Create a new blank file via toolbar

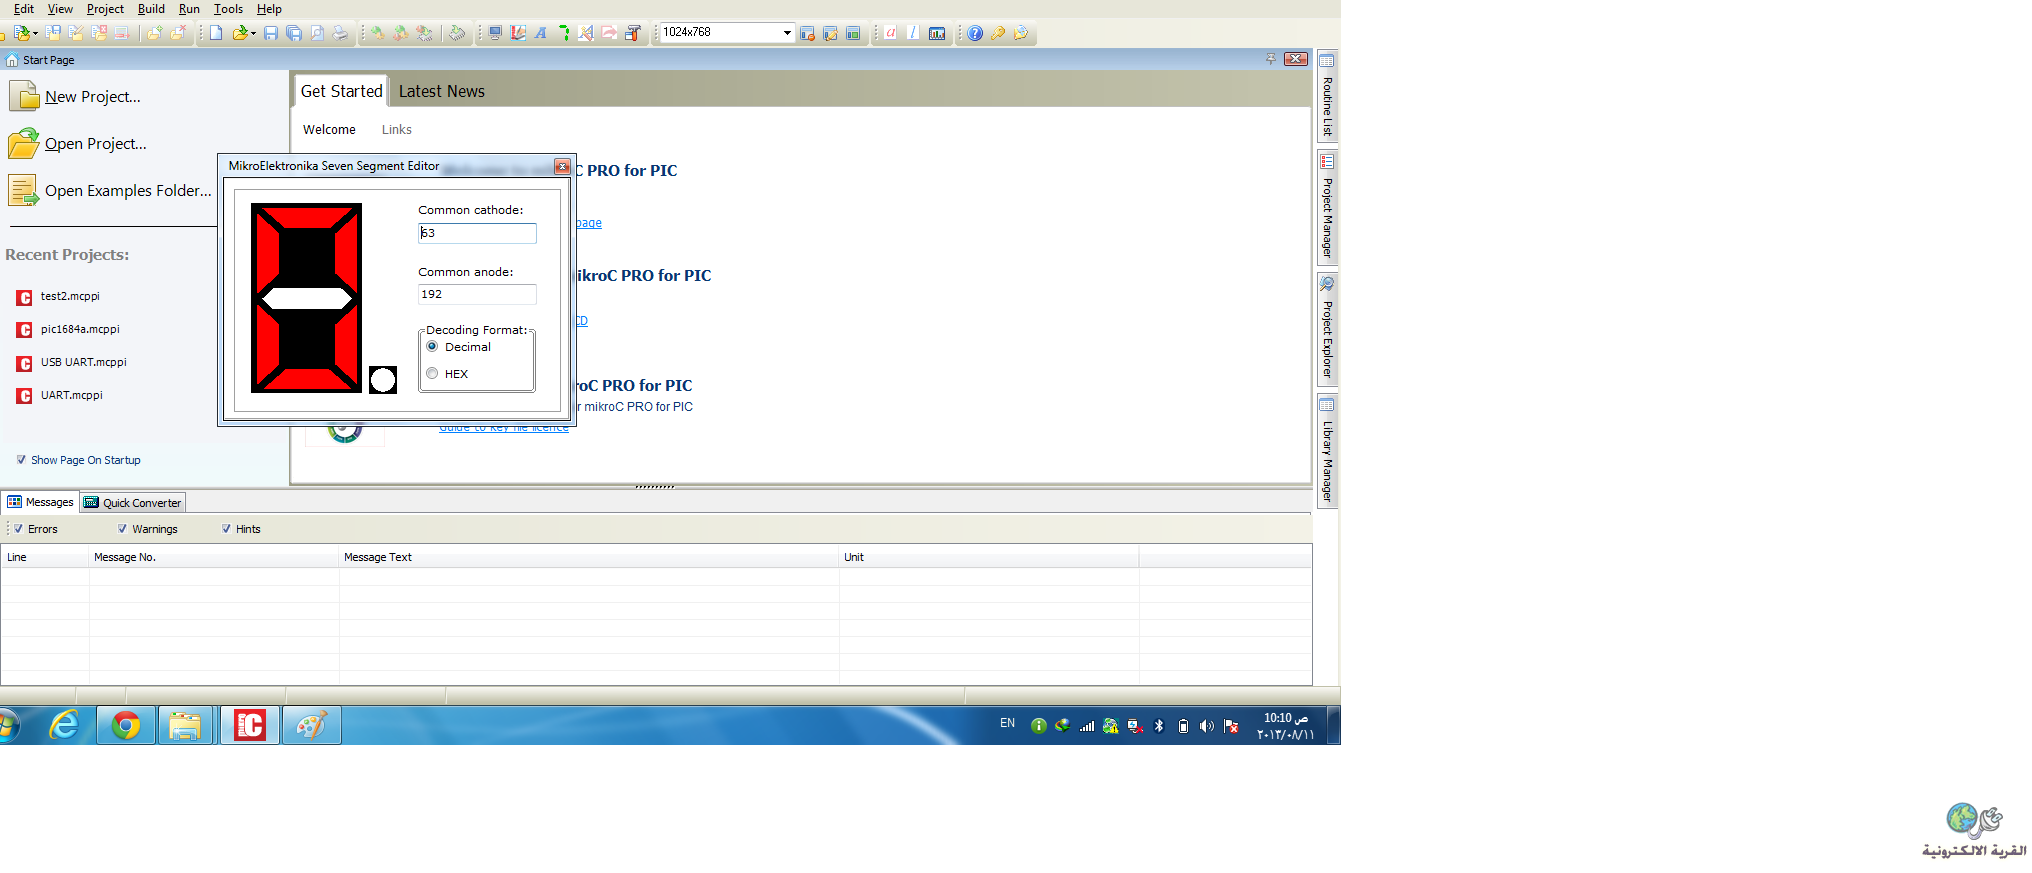[x=216, y=33]
